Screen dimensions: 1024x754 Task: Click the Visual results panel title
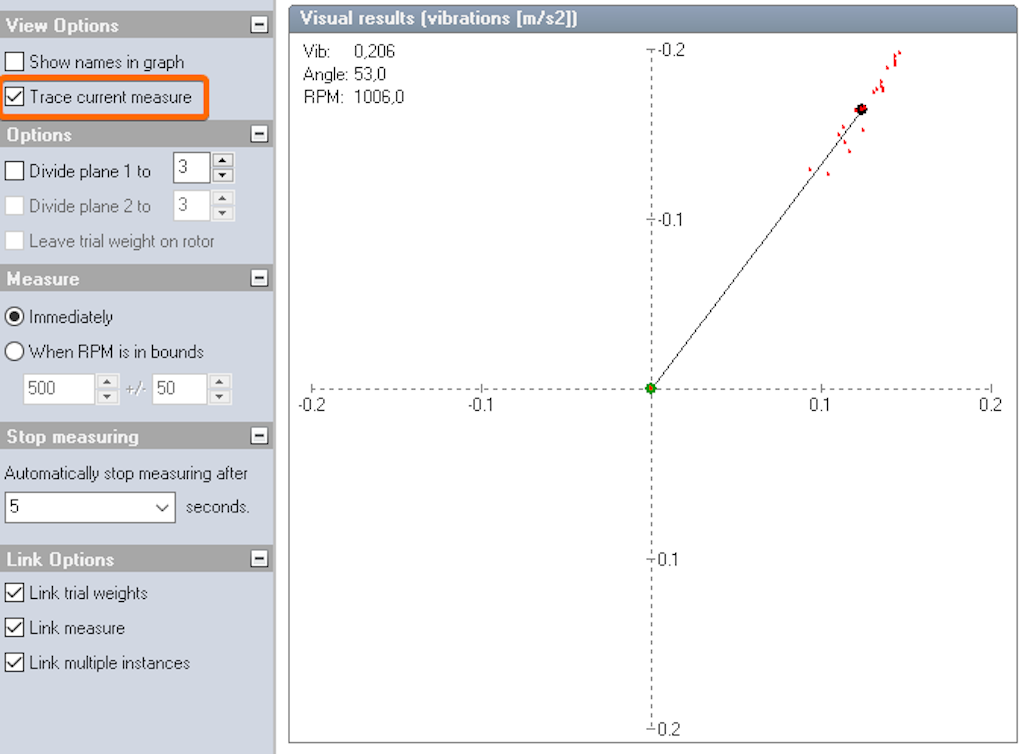click(x=438, y=18)
